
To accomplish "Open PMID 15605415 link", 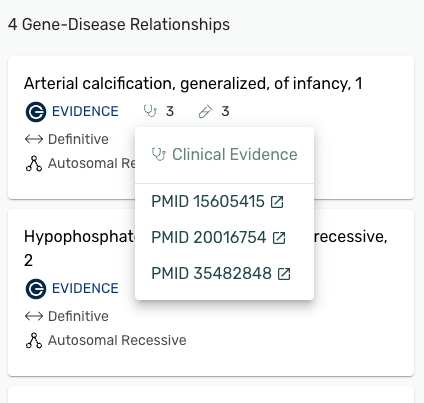I will tap(208, 201).
